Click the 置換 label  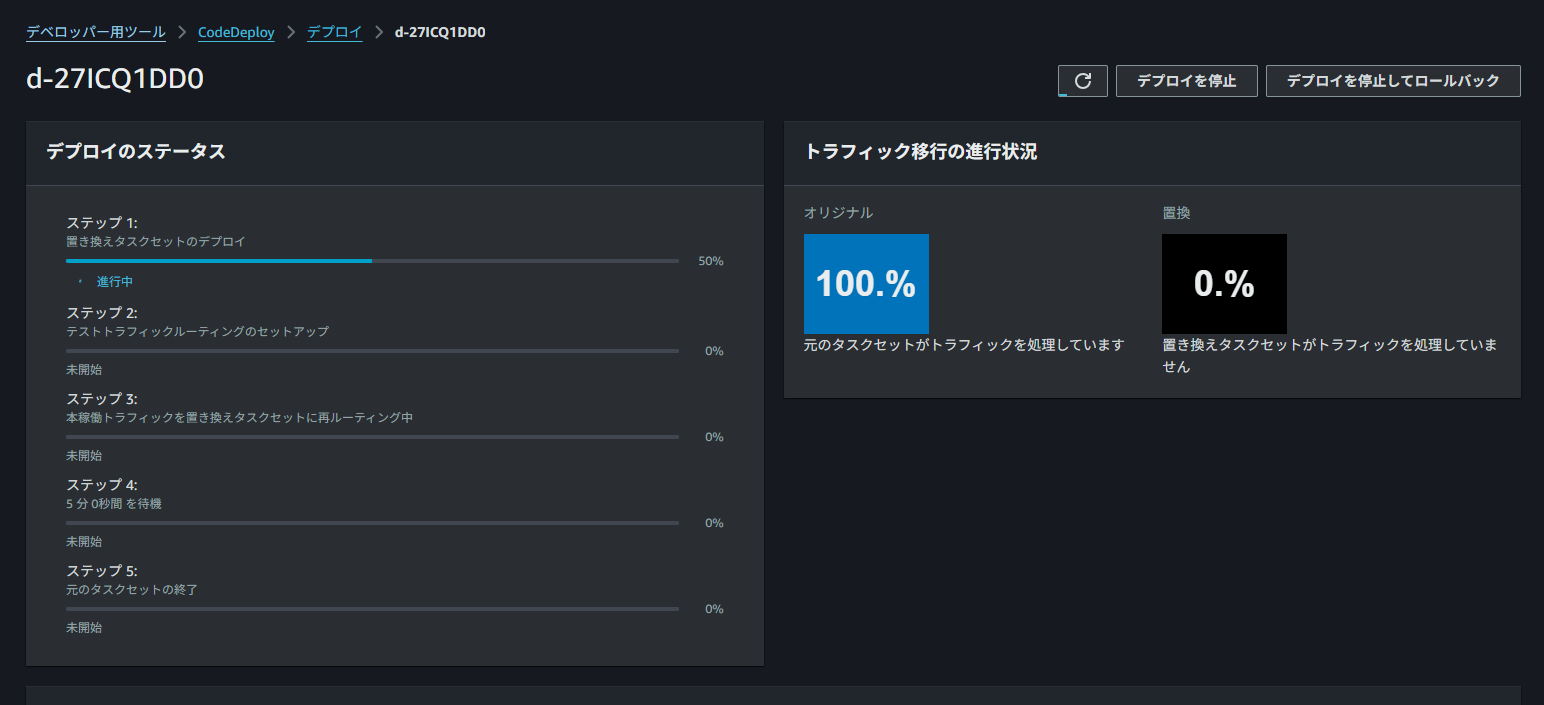(x=1176, y=213)
